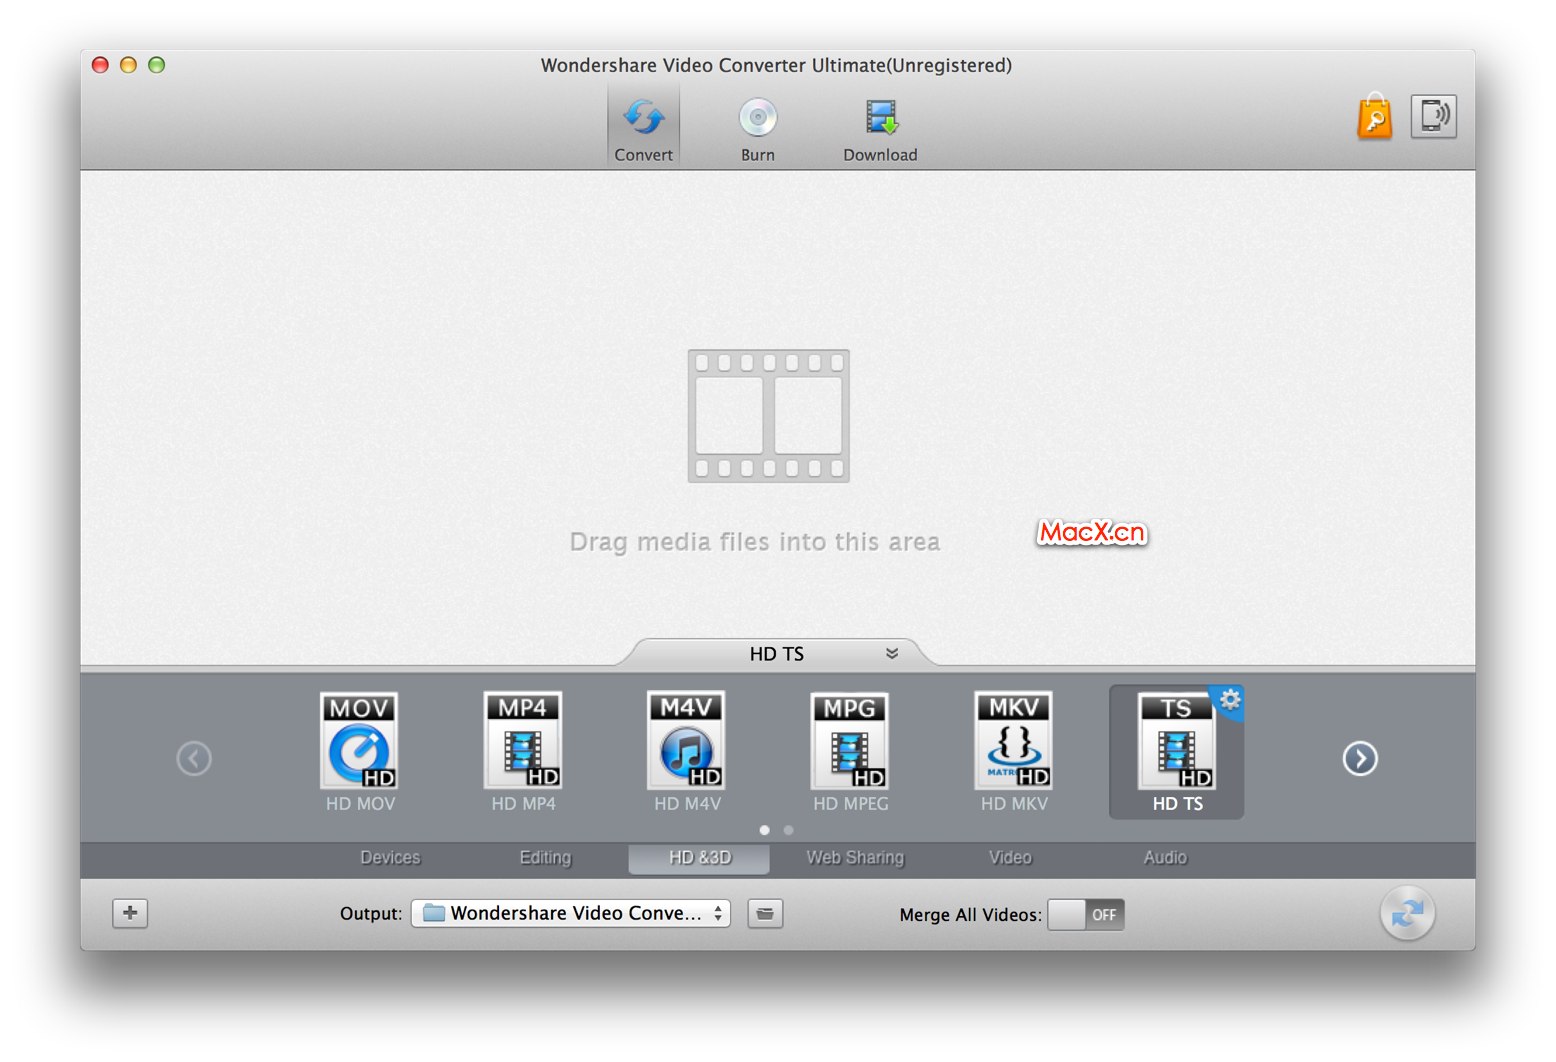Select the HD MOV format
This screenshot has height=1062, width=1556.
pyautogui.click(x=360, y=752)
